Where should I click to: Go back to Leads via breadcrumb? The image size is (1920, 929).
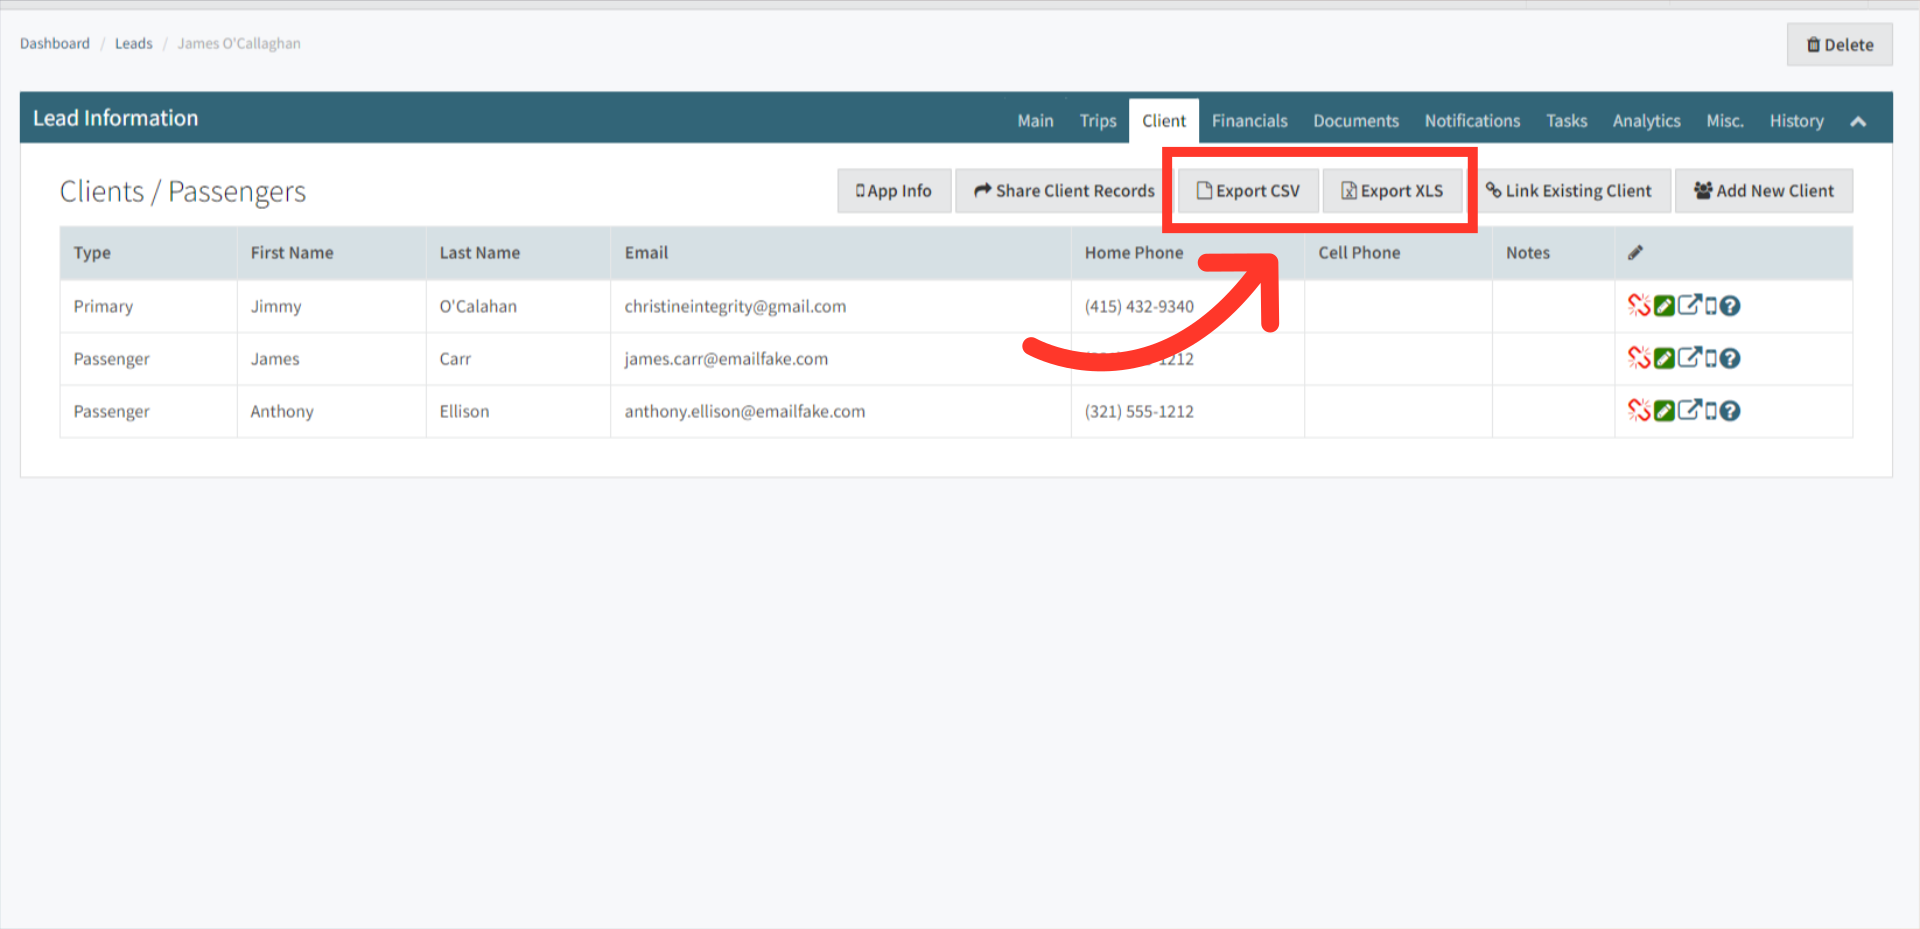(x=133, y=43)
